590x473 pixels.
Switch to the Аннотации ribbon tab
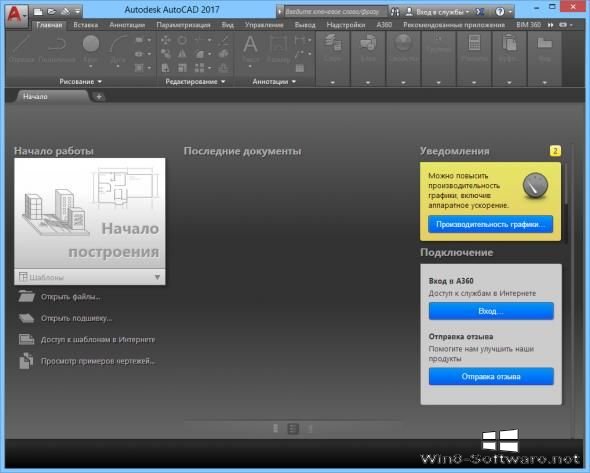(127, 25)
